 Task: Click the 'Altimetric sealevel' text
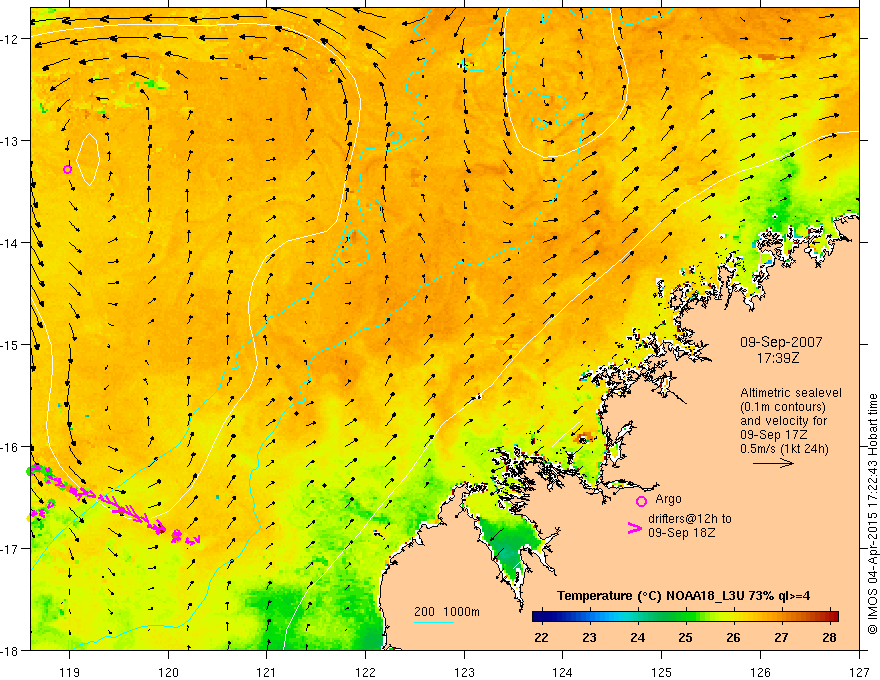click(791, 393)
